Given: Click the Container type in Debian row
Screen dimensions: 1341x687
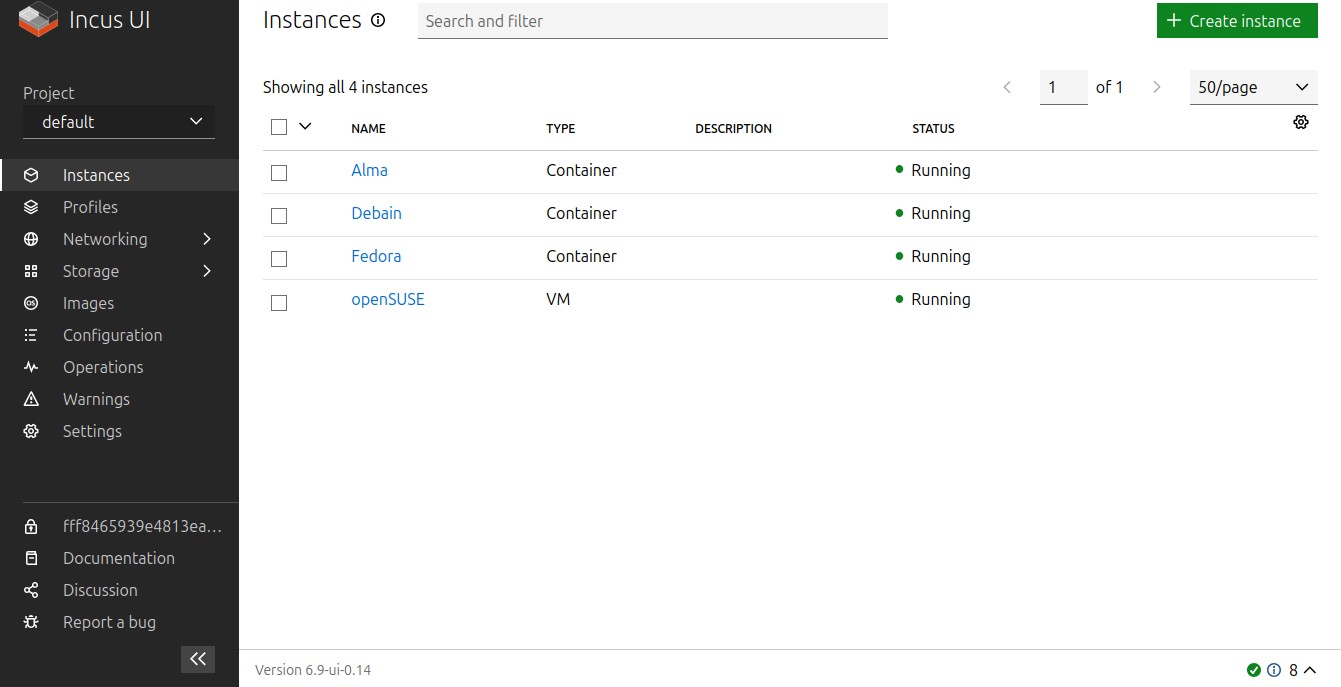Looking at the screenshot, I should point(581,213).
